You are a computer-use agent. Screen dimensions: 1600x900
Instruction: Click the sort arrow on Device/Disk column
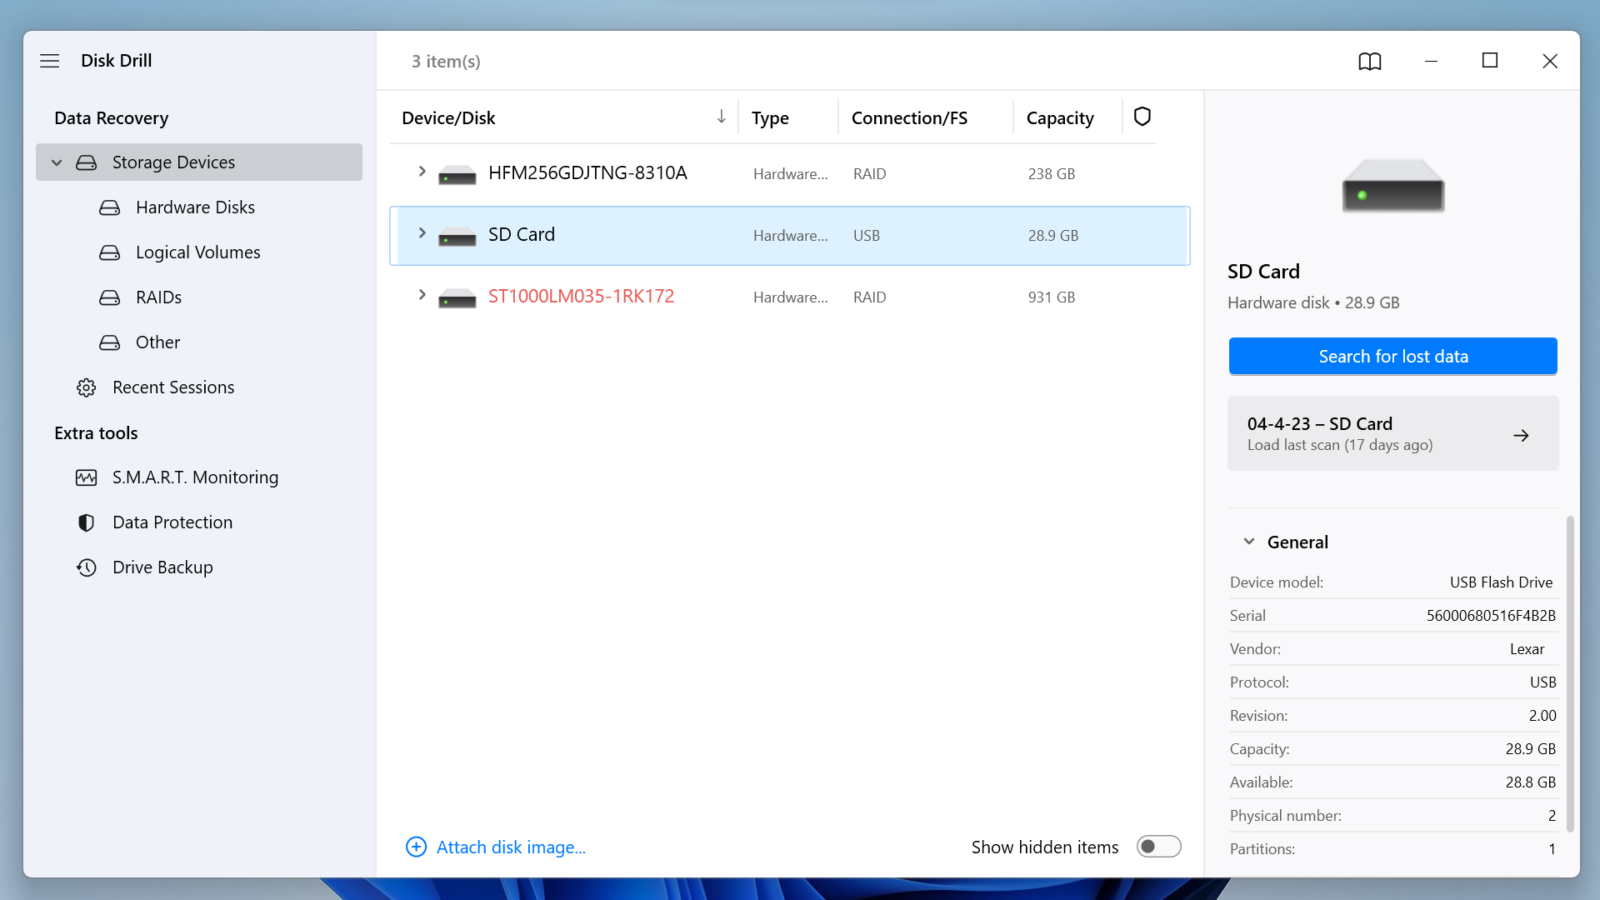tap(721, 117)
